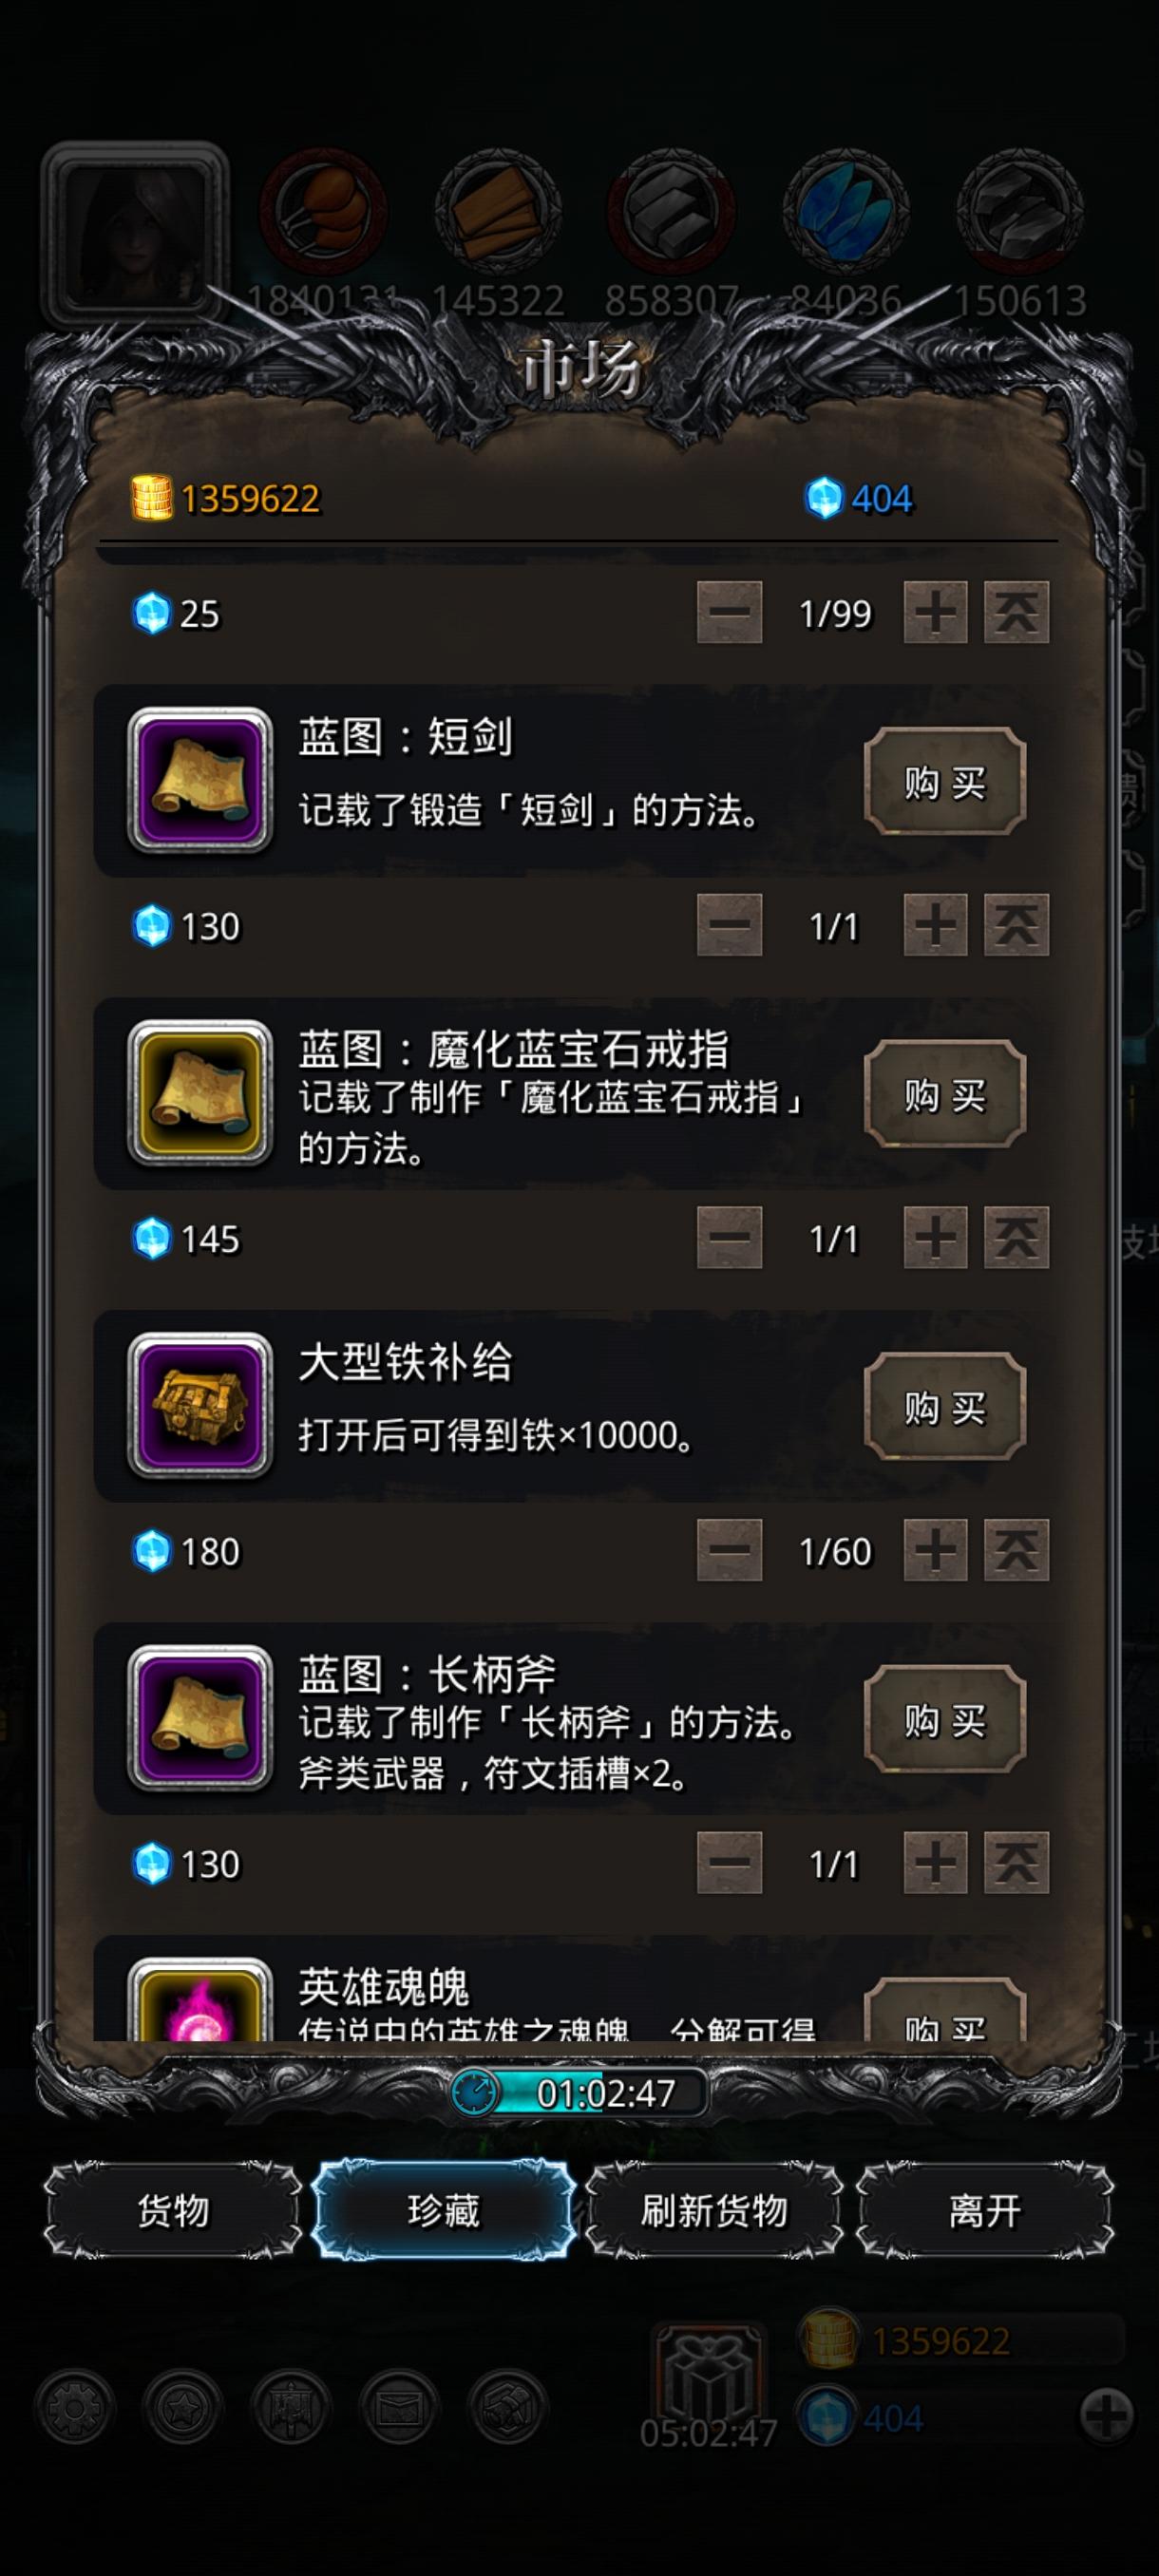
Task: Tap the 魔化蓝宝石戒指 blueprint scroll icon
Action: click(200, 1093)
